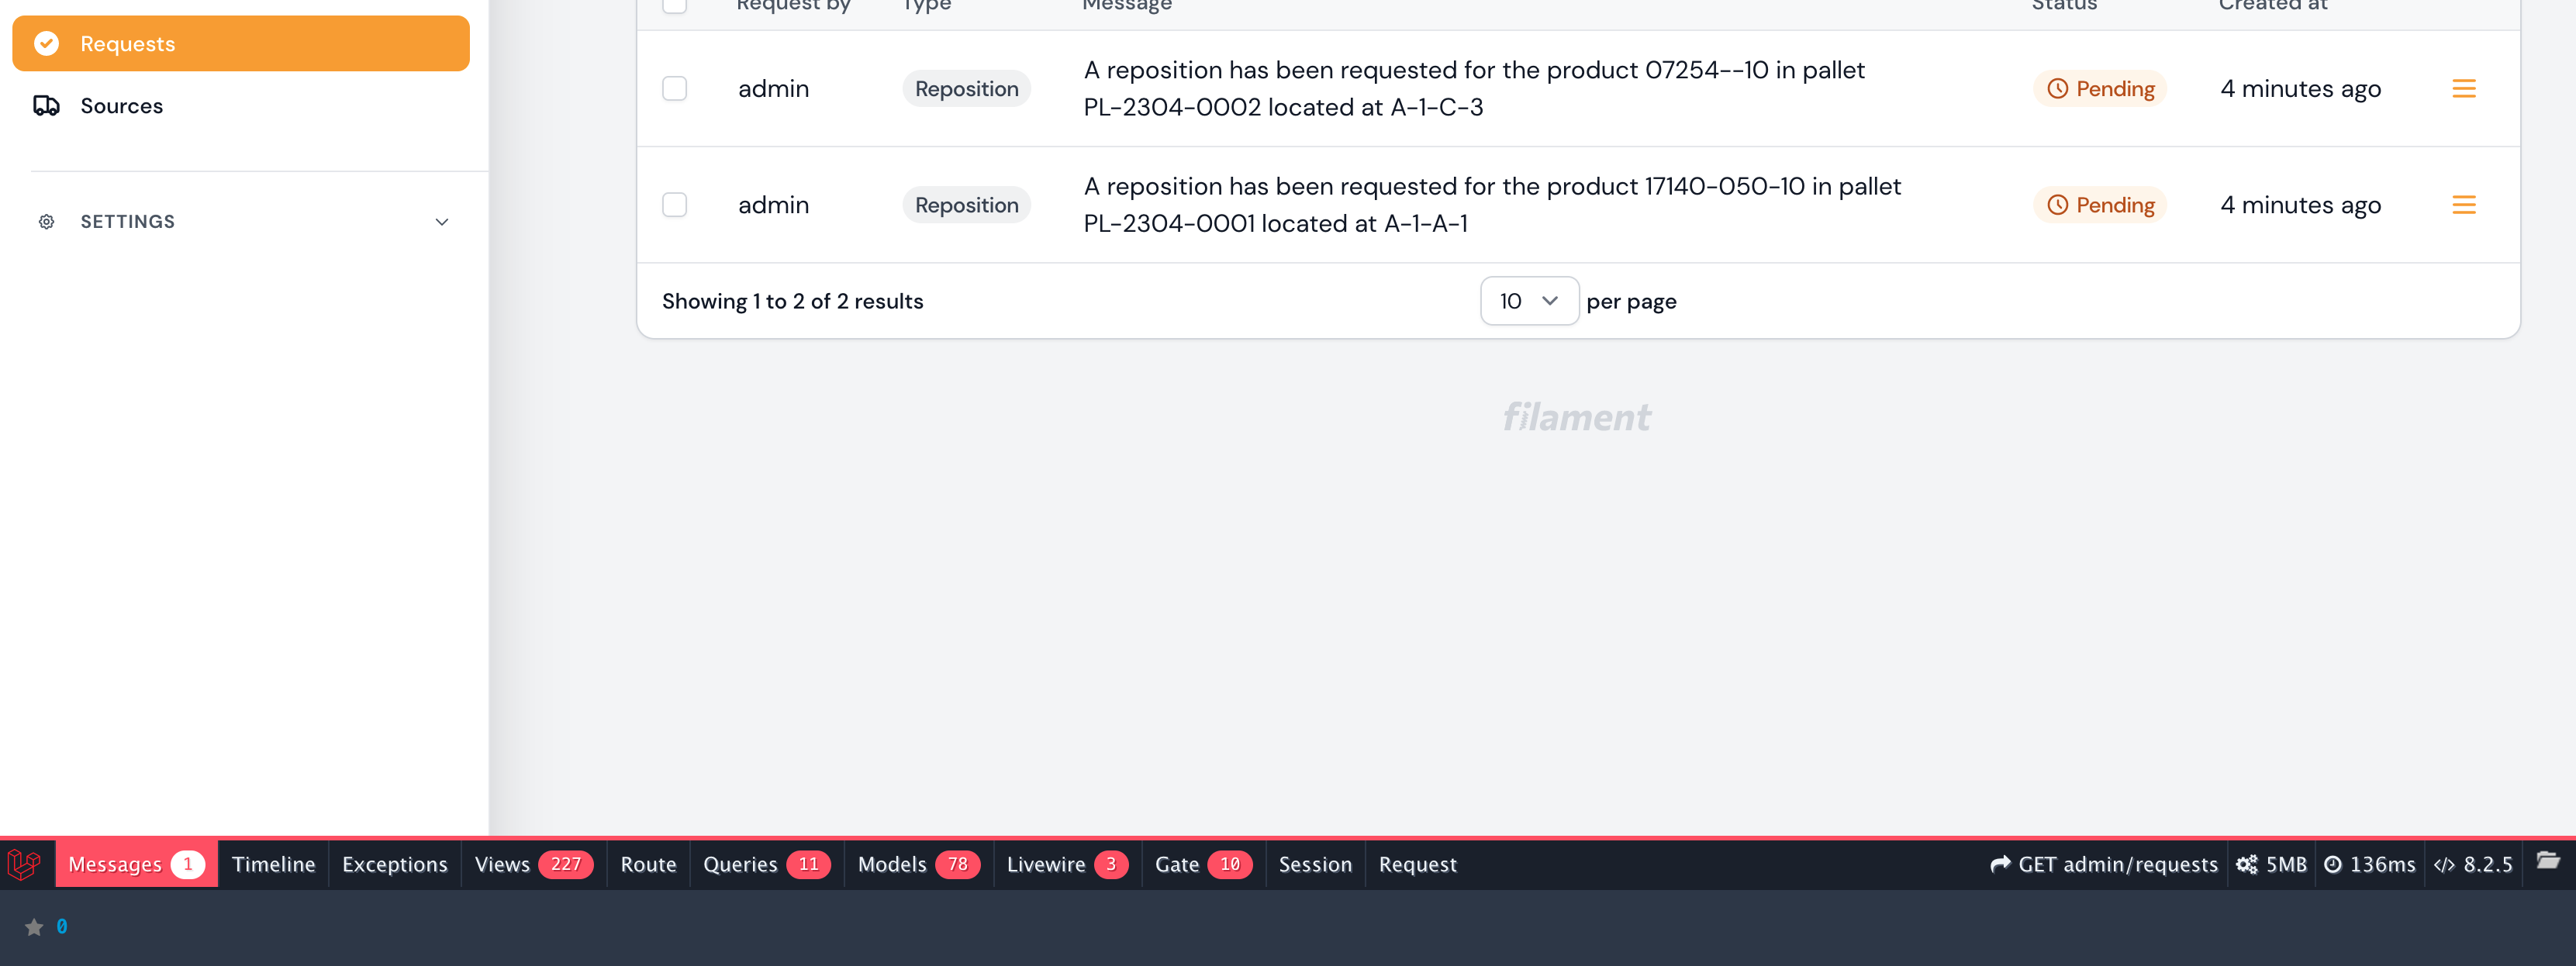The height and width of the screenshot is (966, 2576).
Task: Click the filament footer logo
Action: click(1576, 417)
